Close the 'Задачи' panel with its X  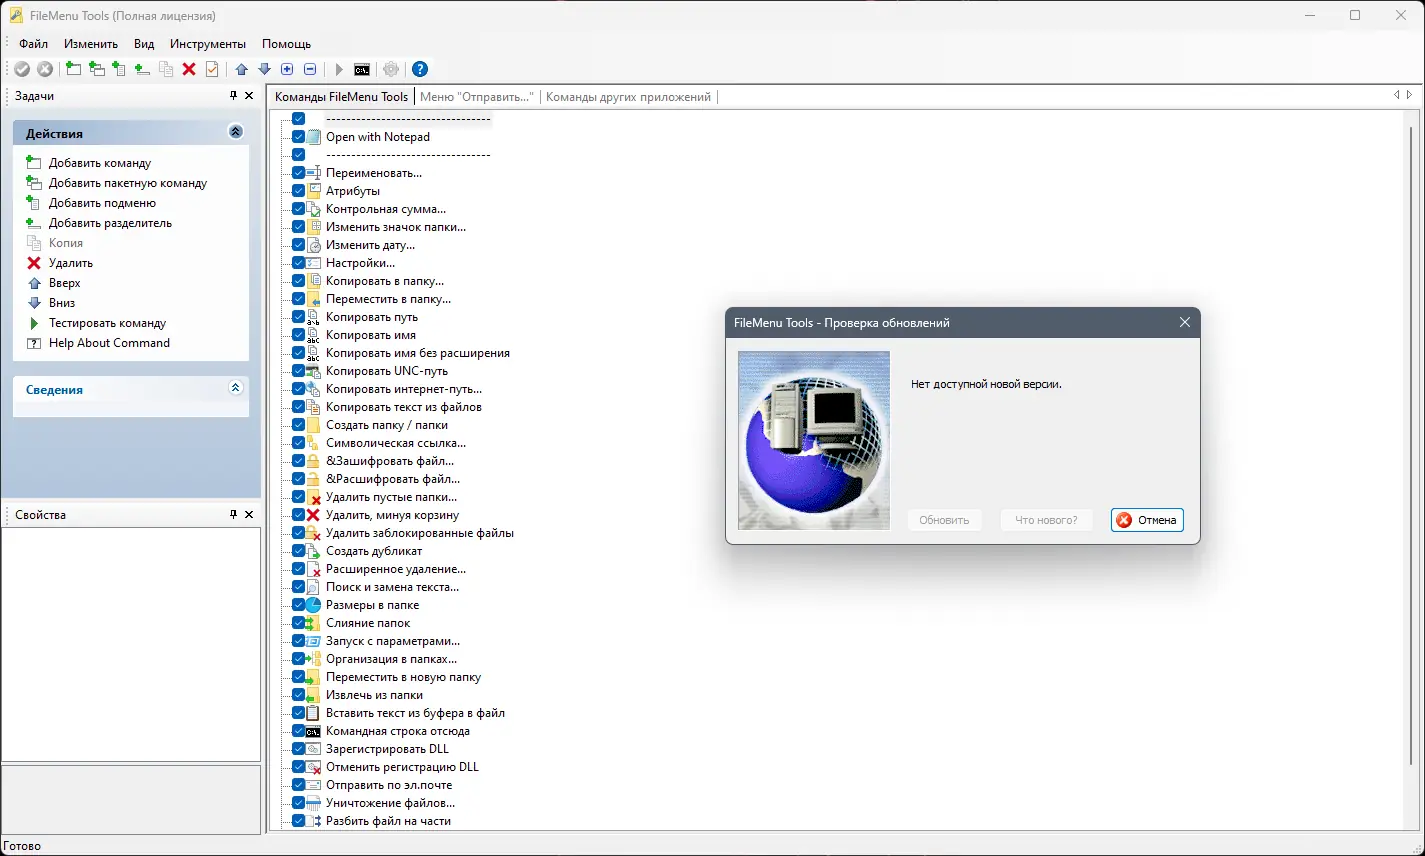[x=249, y=96]
